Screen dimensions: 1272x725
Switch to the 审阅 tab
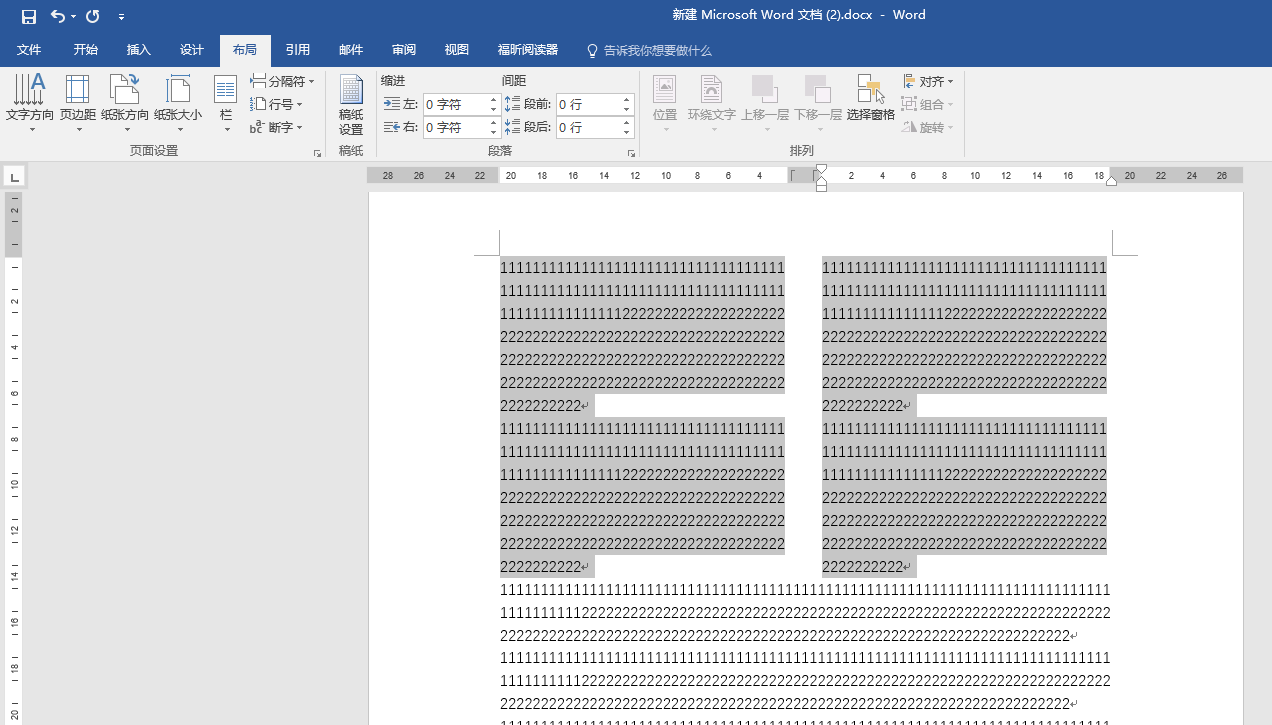(x=404, y=50)
